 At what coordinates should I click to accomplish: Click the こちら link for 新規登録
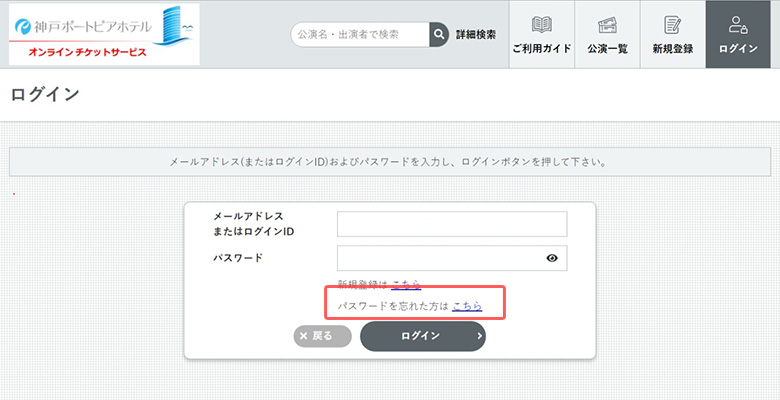[406, 284]
